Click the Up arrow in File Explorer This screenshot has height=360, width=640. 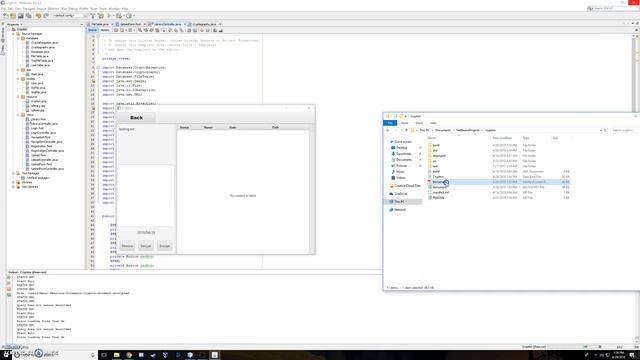point(407,130)
